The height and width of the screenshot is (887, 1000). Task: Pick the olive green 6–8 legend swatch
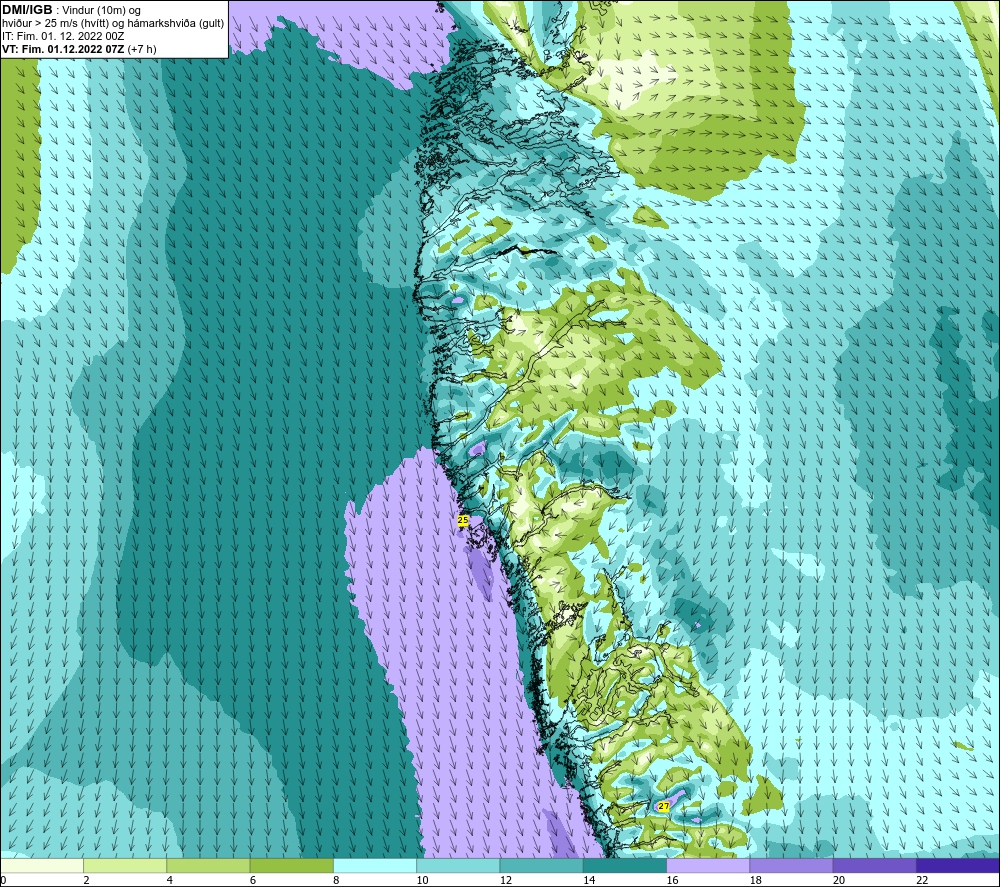291,865
